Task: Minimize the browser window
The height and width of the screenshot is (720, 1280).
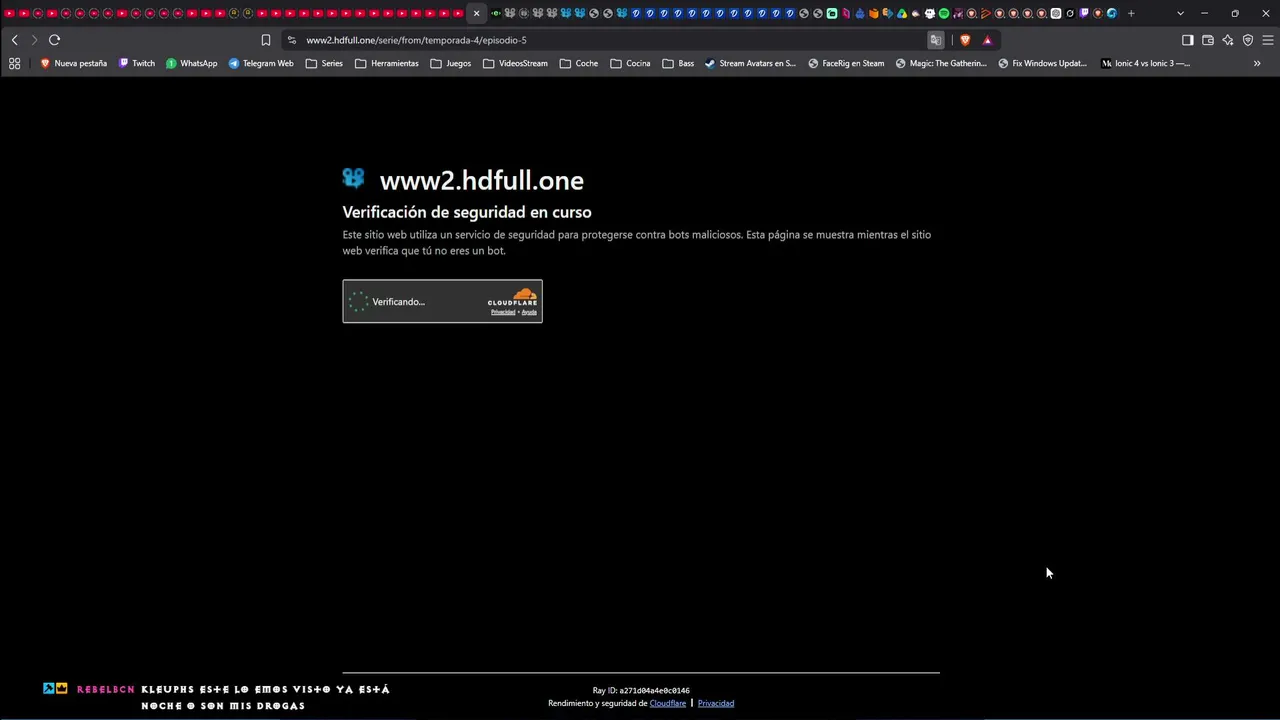Action: (x=1204, y=13)
